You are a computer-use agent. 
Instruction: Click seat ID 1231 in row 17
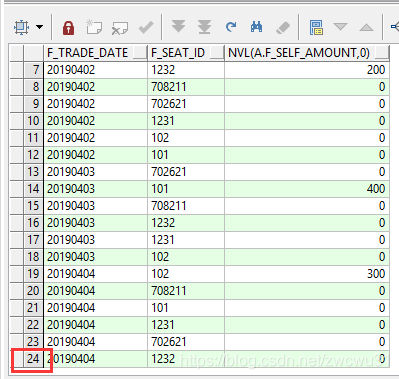pyautogui.click(x=163, y=240)
